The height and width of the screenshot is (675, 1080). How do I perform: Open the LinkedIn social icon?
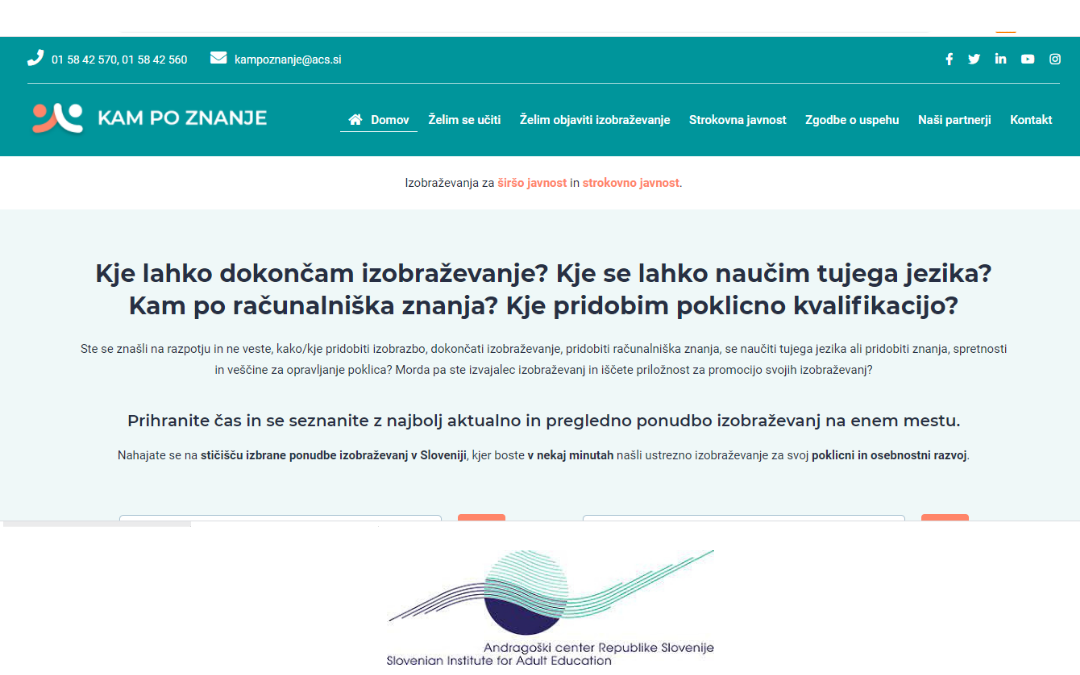pyautogui.click(x=1000, y=59)
